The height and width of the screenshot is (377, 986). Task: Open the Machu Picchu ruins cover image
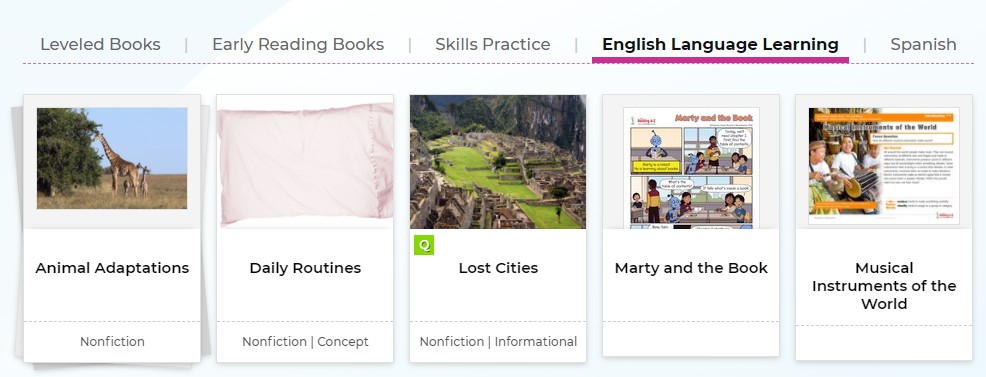pos(498,162)
